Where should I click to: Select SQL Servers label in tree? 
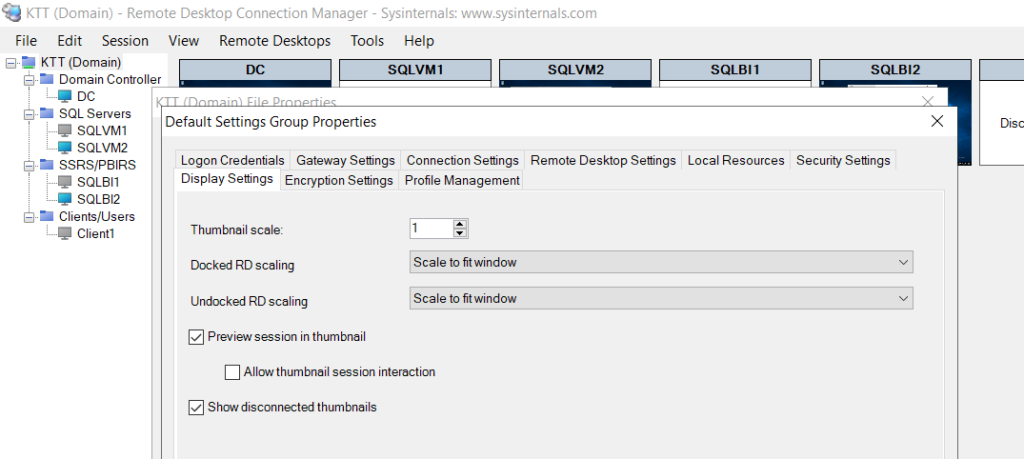tap(95, 114)
